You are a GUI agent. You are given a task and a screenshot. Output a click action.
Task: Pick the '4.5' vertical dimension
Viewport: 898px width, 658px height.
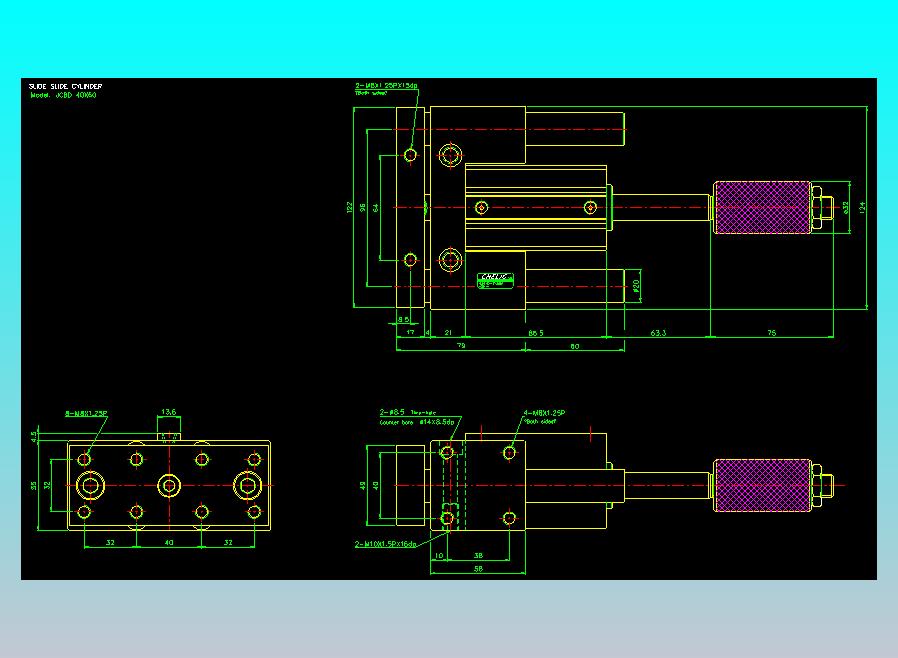pyautogui.click(x=34, y=437)
